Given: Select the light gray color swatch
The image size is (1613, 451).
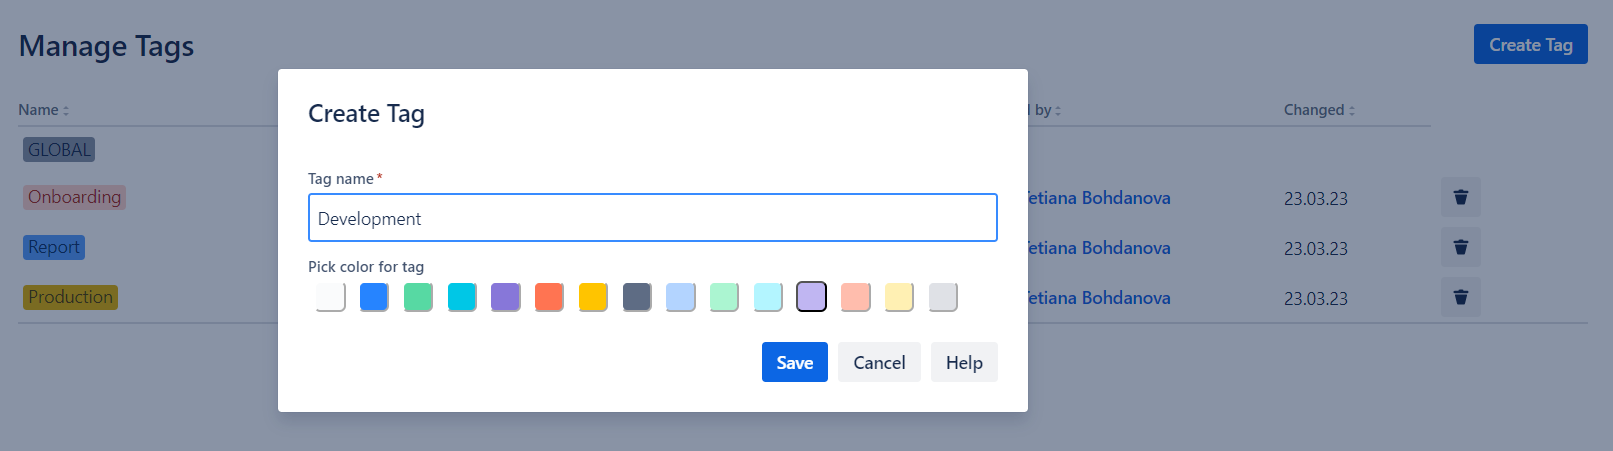Looking at the screenshot, I should [x=943, y=297].
